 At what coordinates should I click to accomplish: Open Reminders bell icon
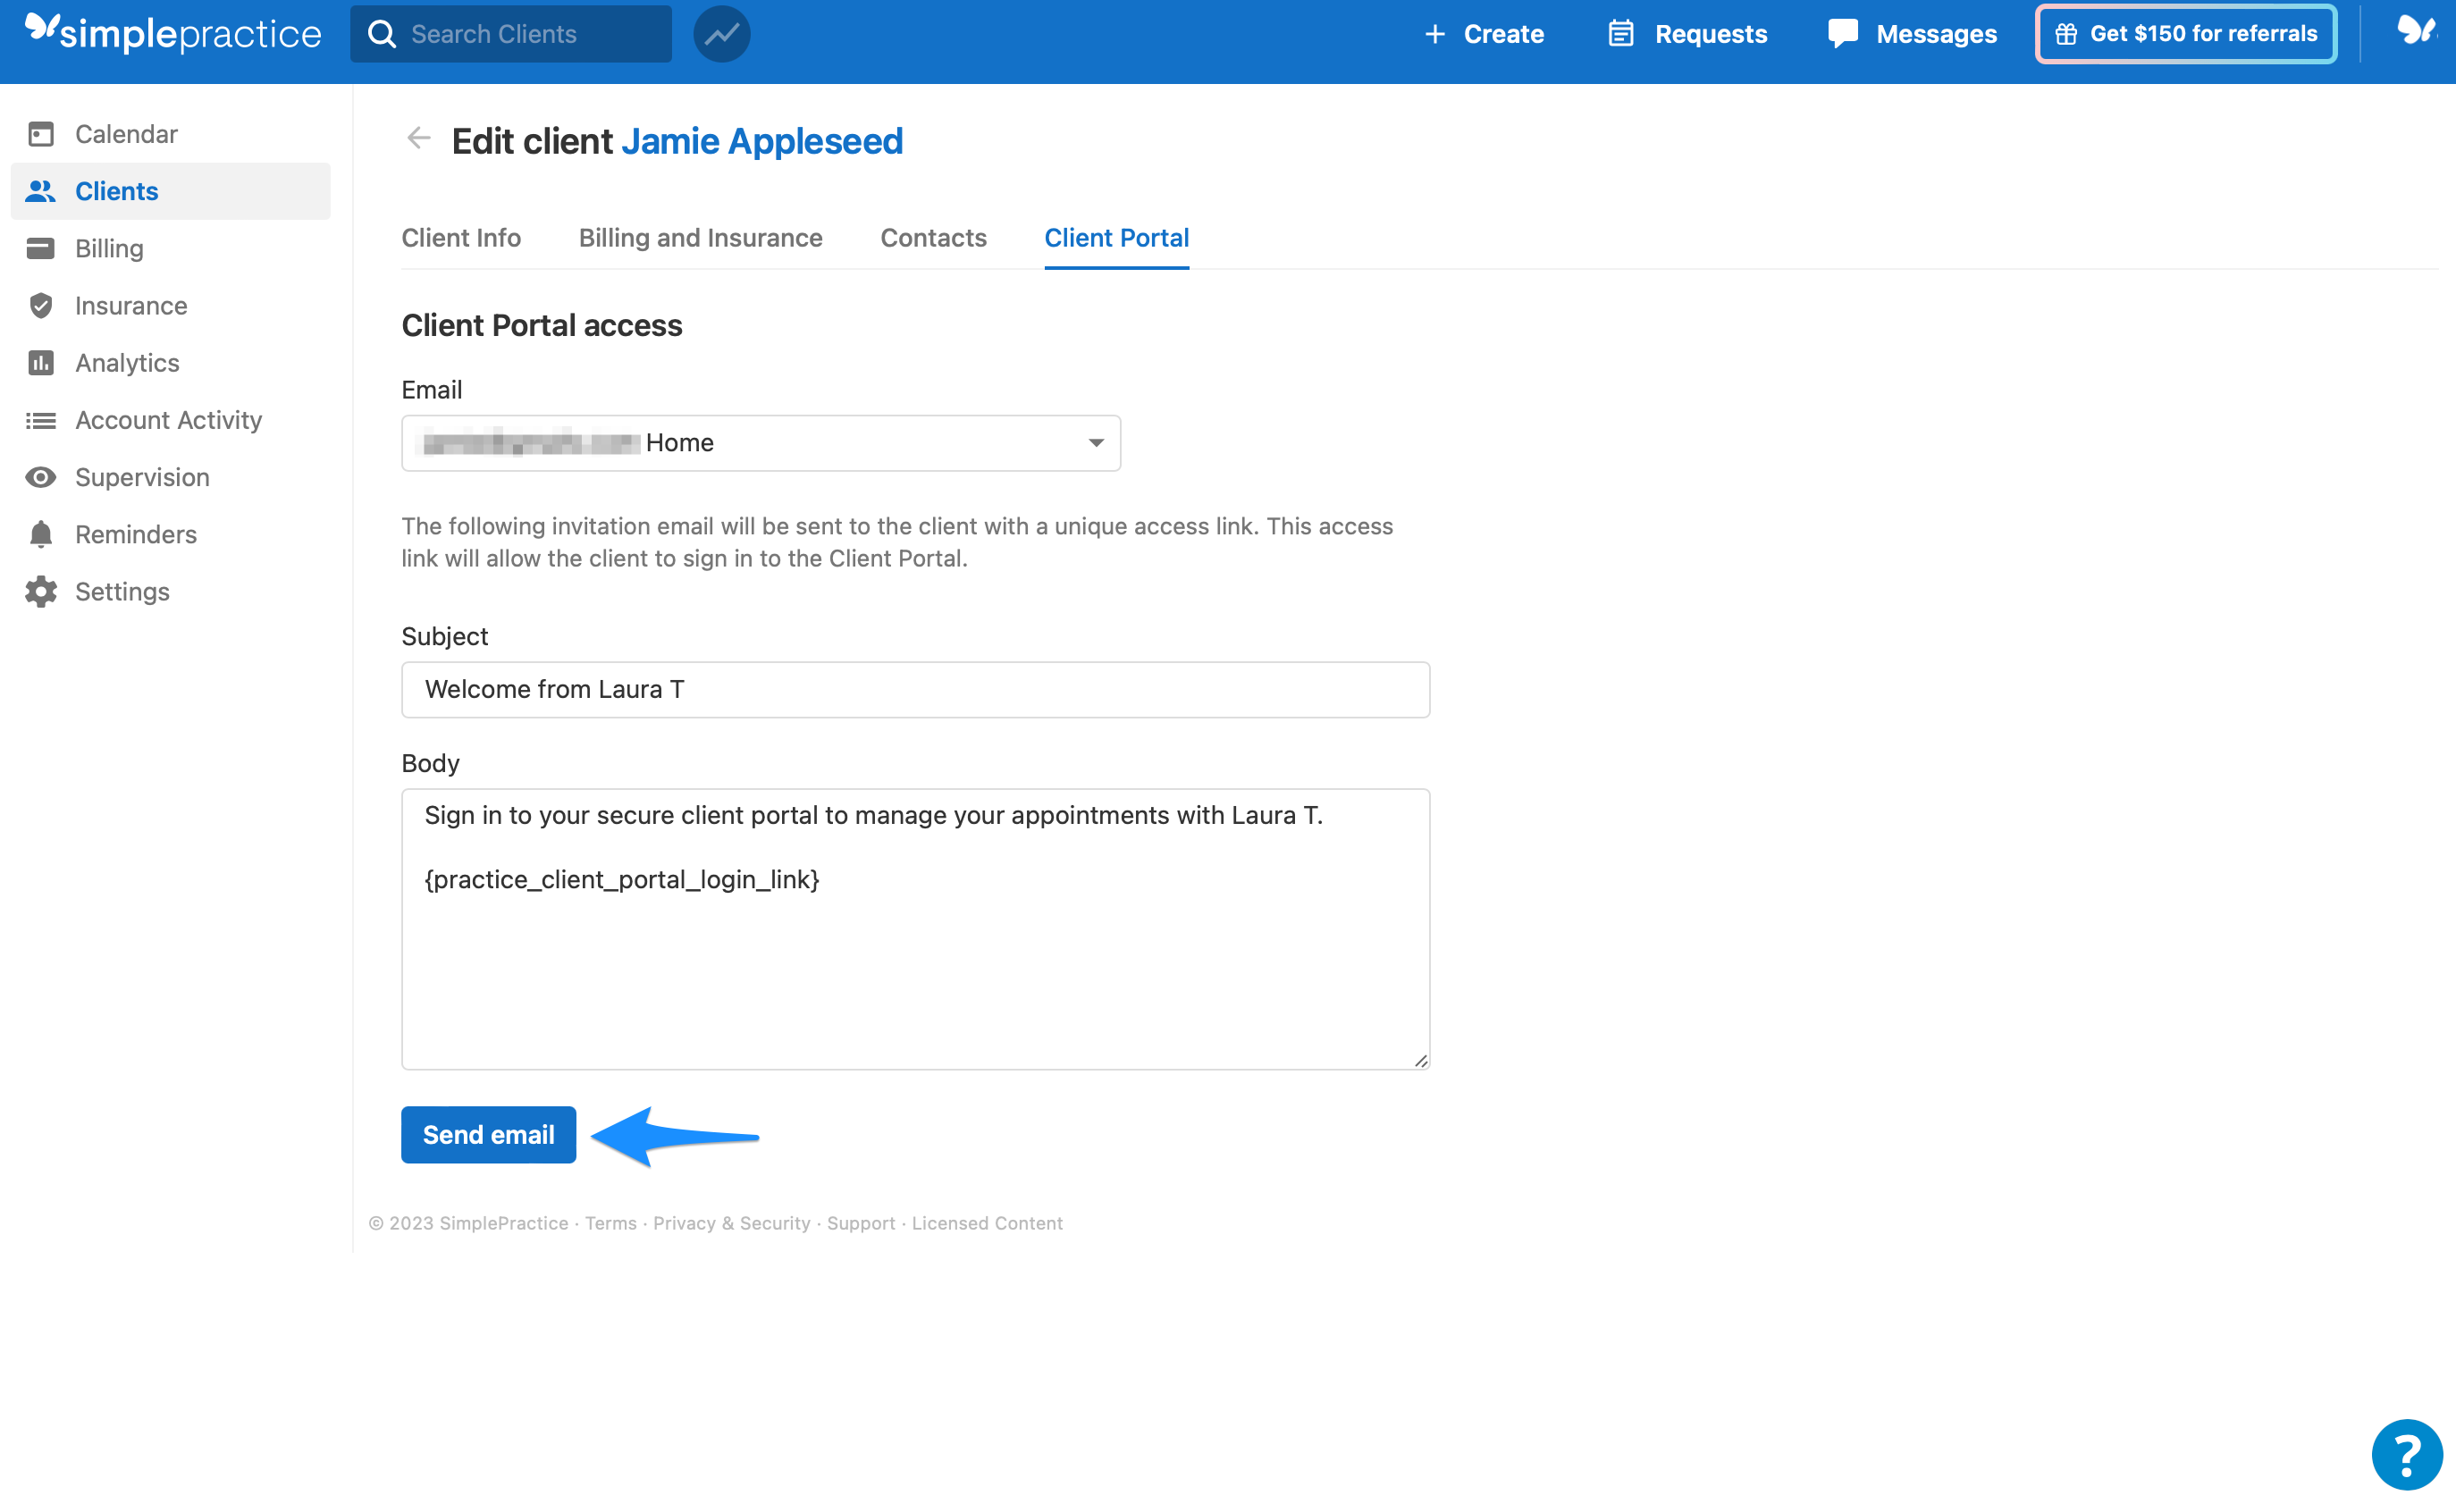pyautogui.click(x=41, y=534)
